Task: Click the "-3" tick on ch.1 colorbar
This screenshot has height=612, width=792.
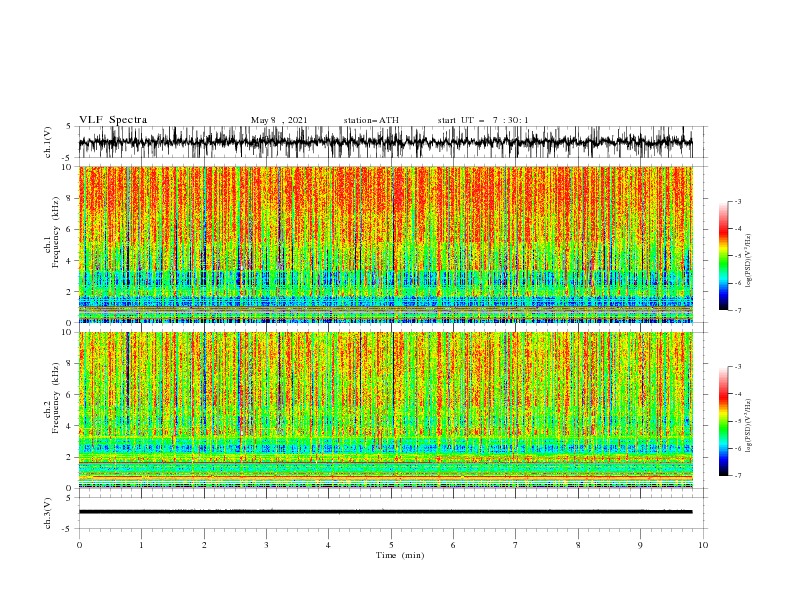Action: pos(737,201)
